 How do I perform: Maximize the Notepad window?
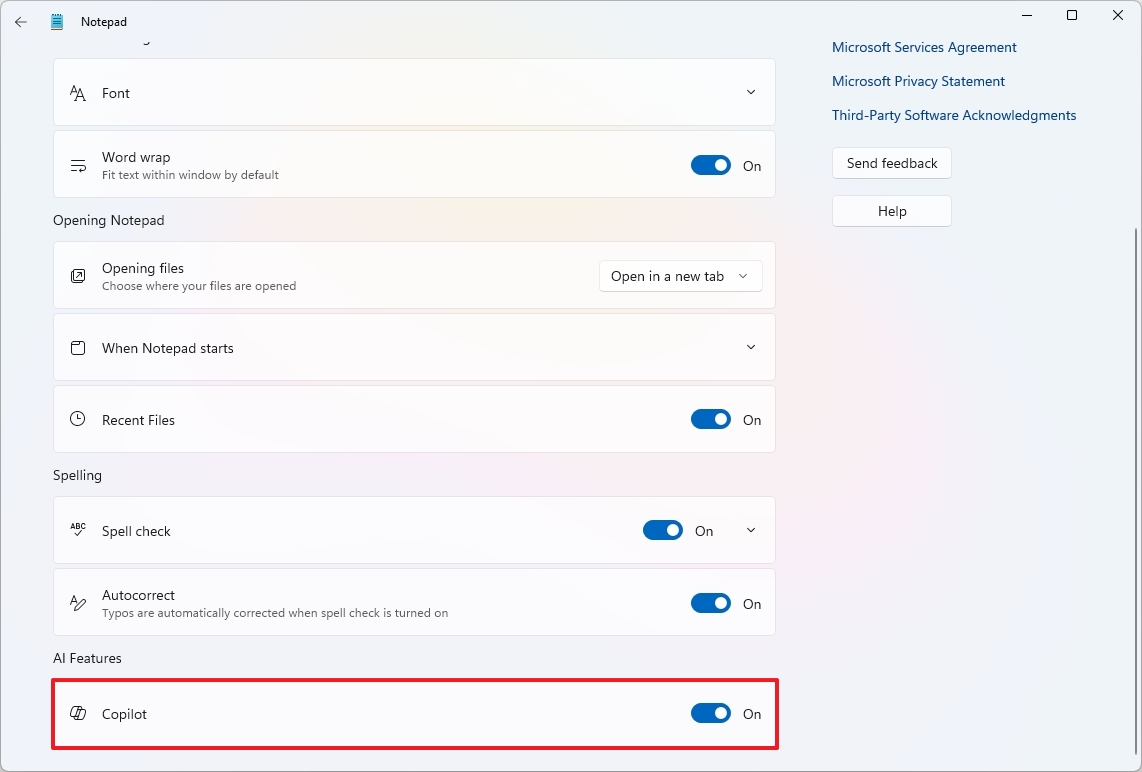click(x=1072, y=15)
